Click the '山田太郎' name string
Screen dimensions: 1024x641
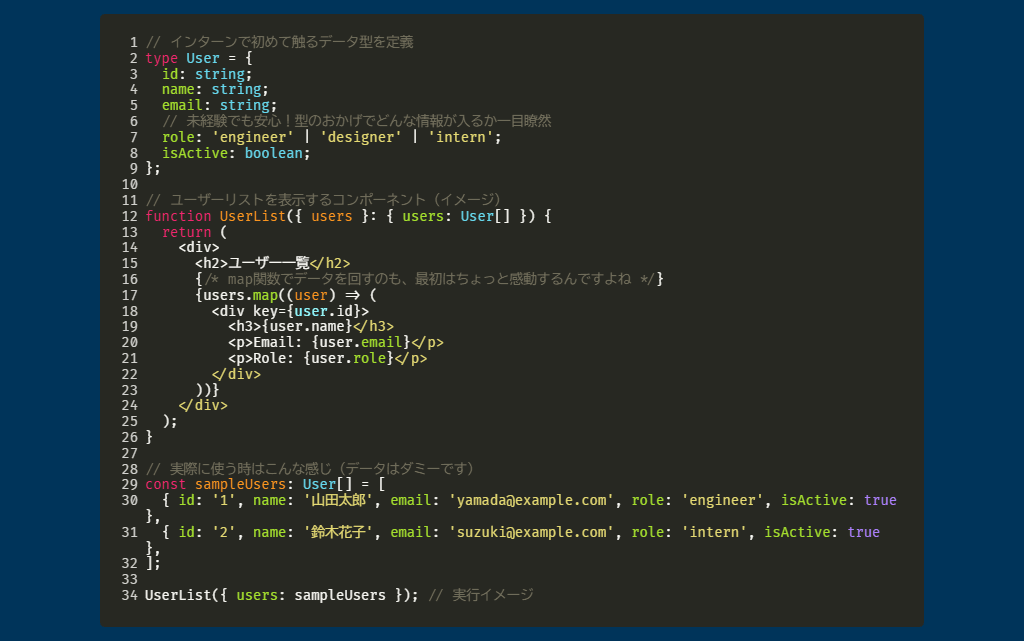[339, 500]
